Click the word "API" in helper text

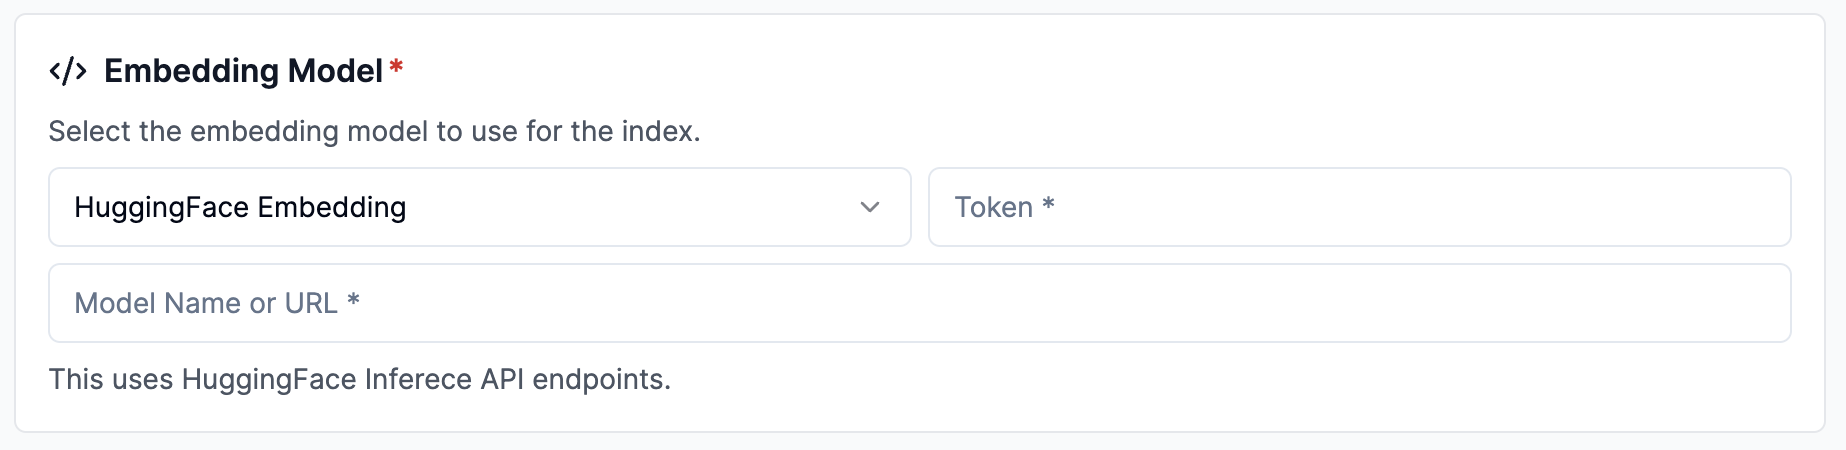tap(502, 379)
